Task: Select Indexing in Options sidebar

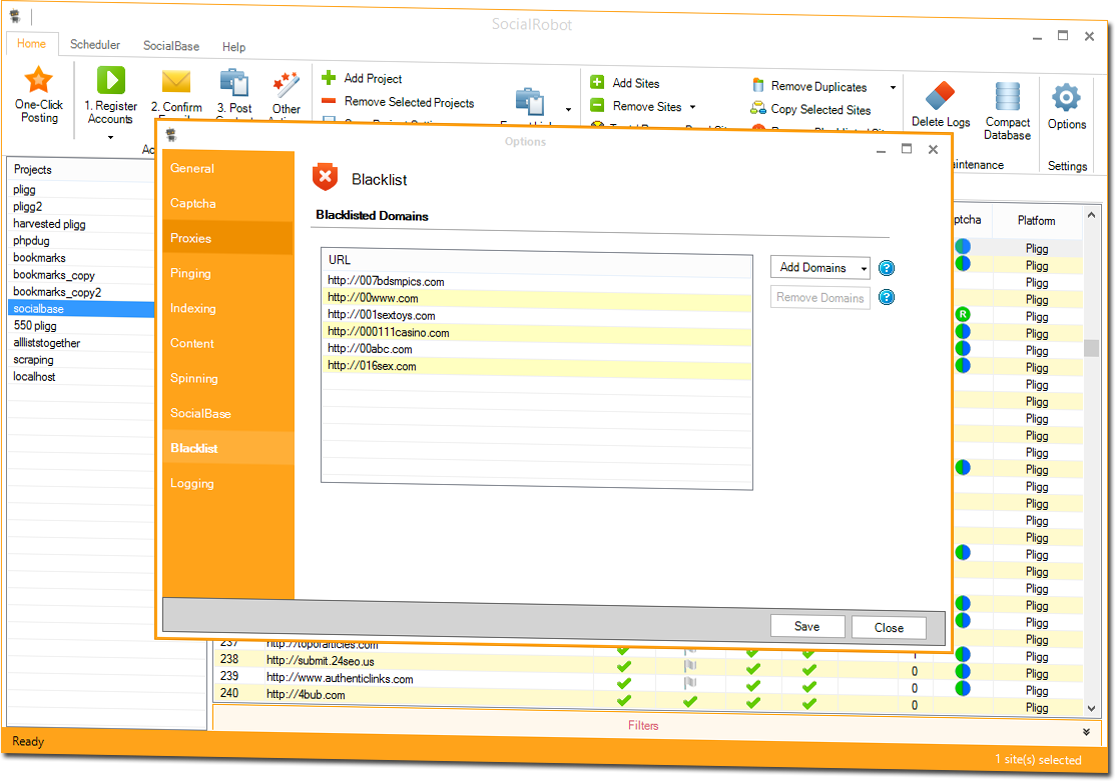Action: tap(228, 308)
